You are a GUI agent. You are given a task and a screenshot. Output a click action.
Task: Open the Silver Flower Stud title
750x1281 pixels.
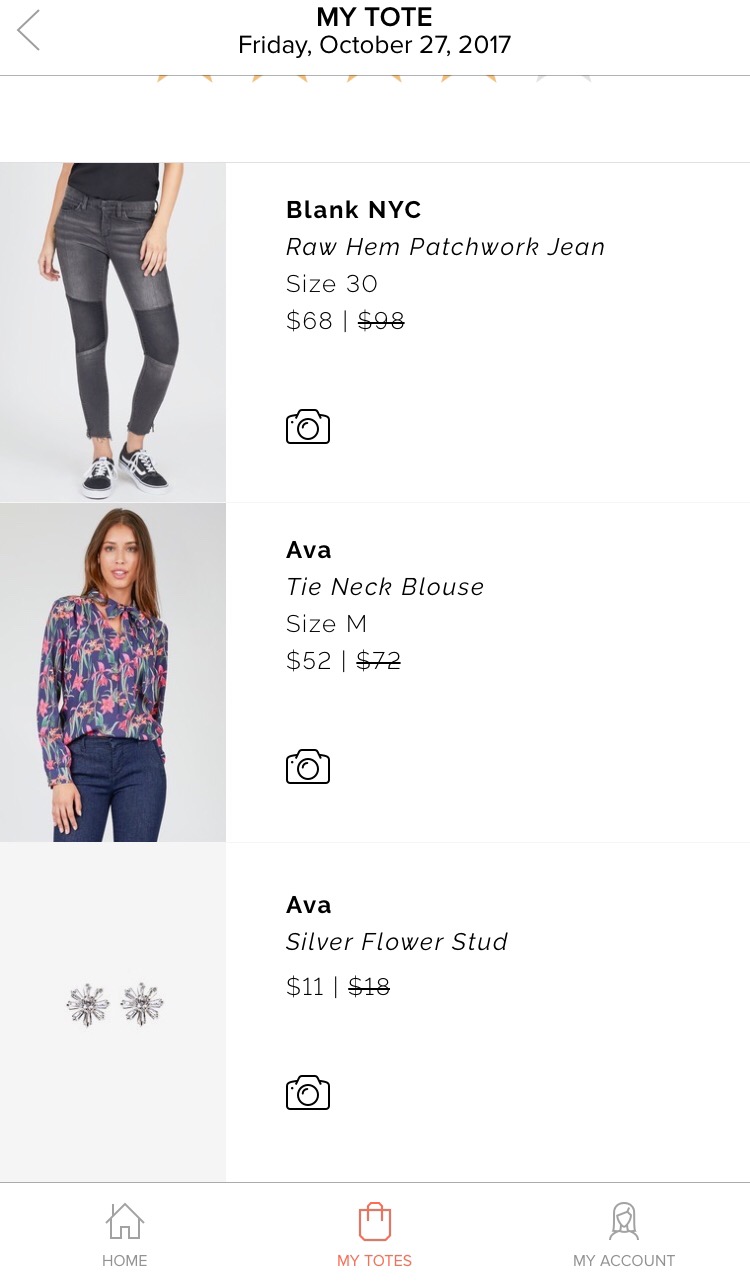(397, 942)
